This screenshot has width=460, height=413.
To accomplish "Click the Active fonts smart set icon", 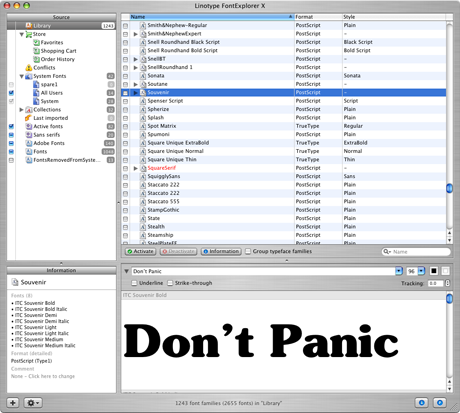I will click(x=29, y=126).
